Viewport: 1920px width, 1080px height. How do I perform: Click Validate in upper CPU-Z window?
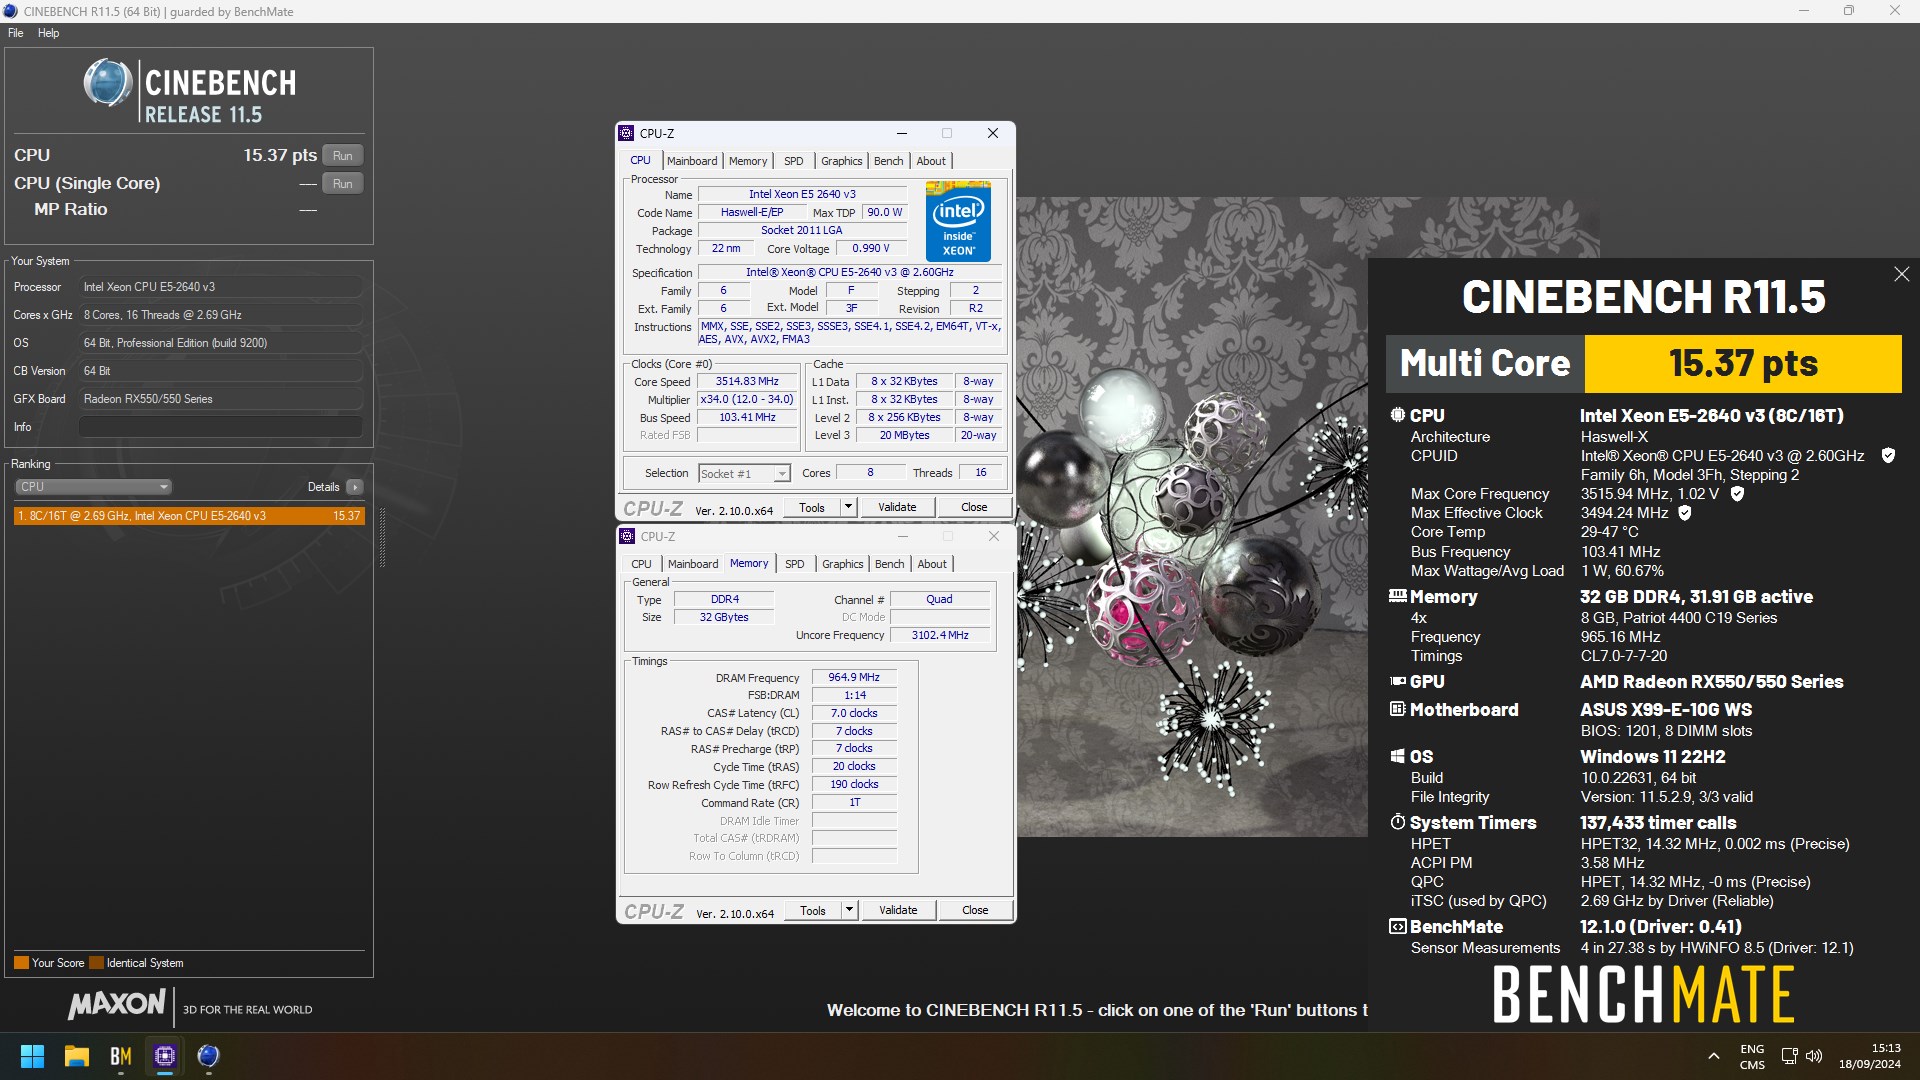point(897,507)
